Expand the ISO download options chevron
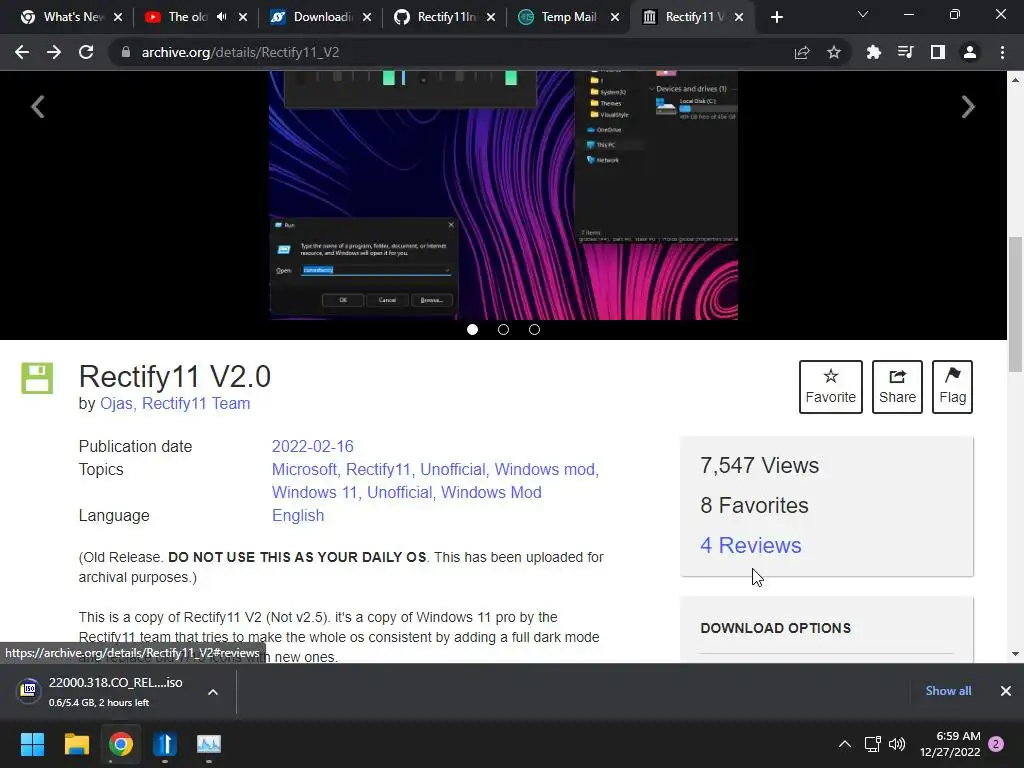 click(213, 692)
